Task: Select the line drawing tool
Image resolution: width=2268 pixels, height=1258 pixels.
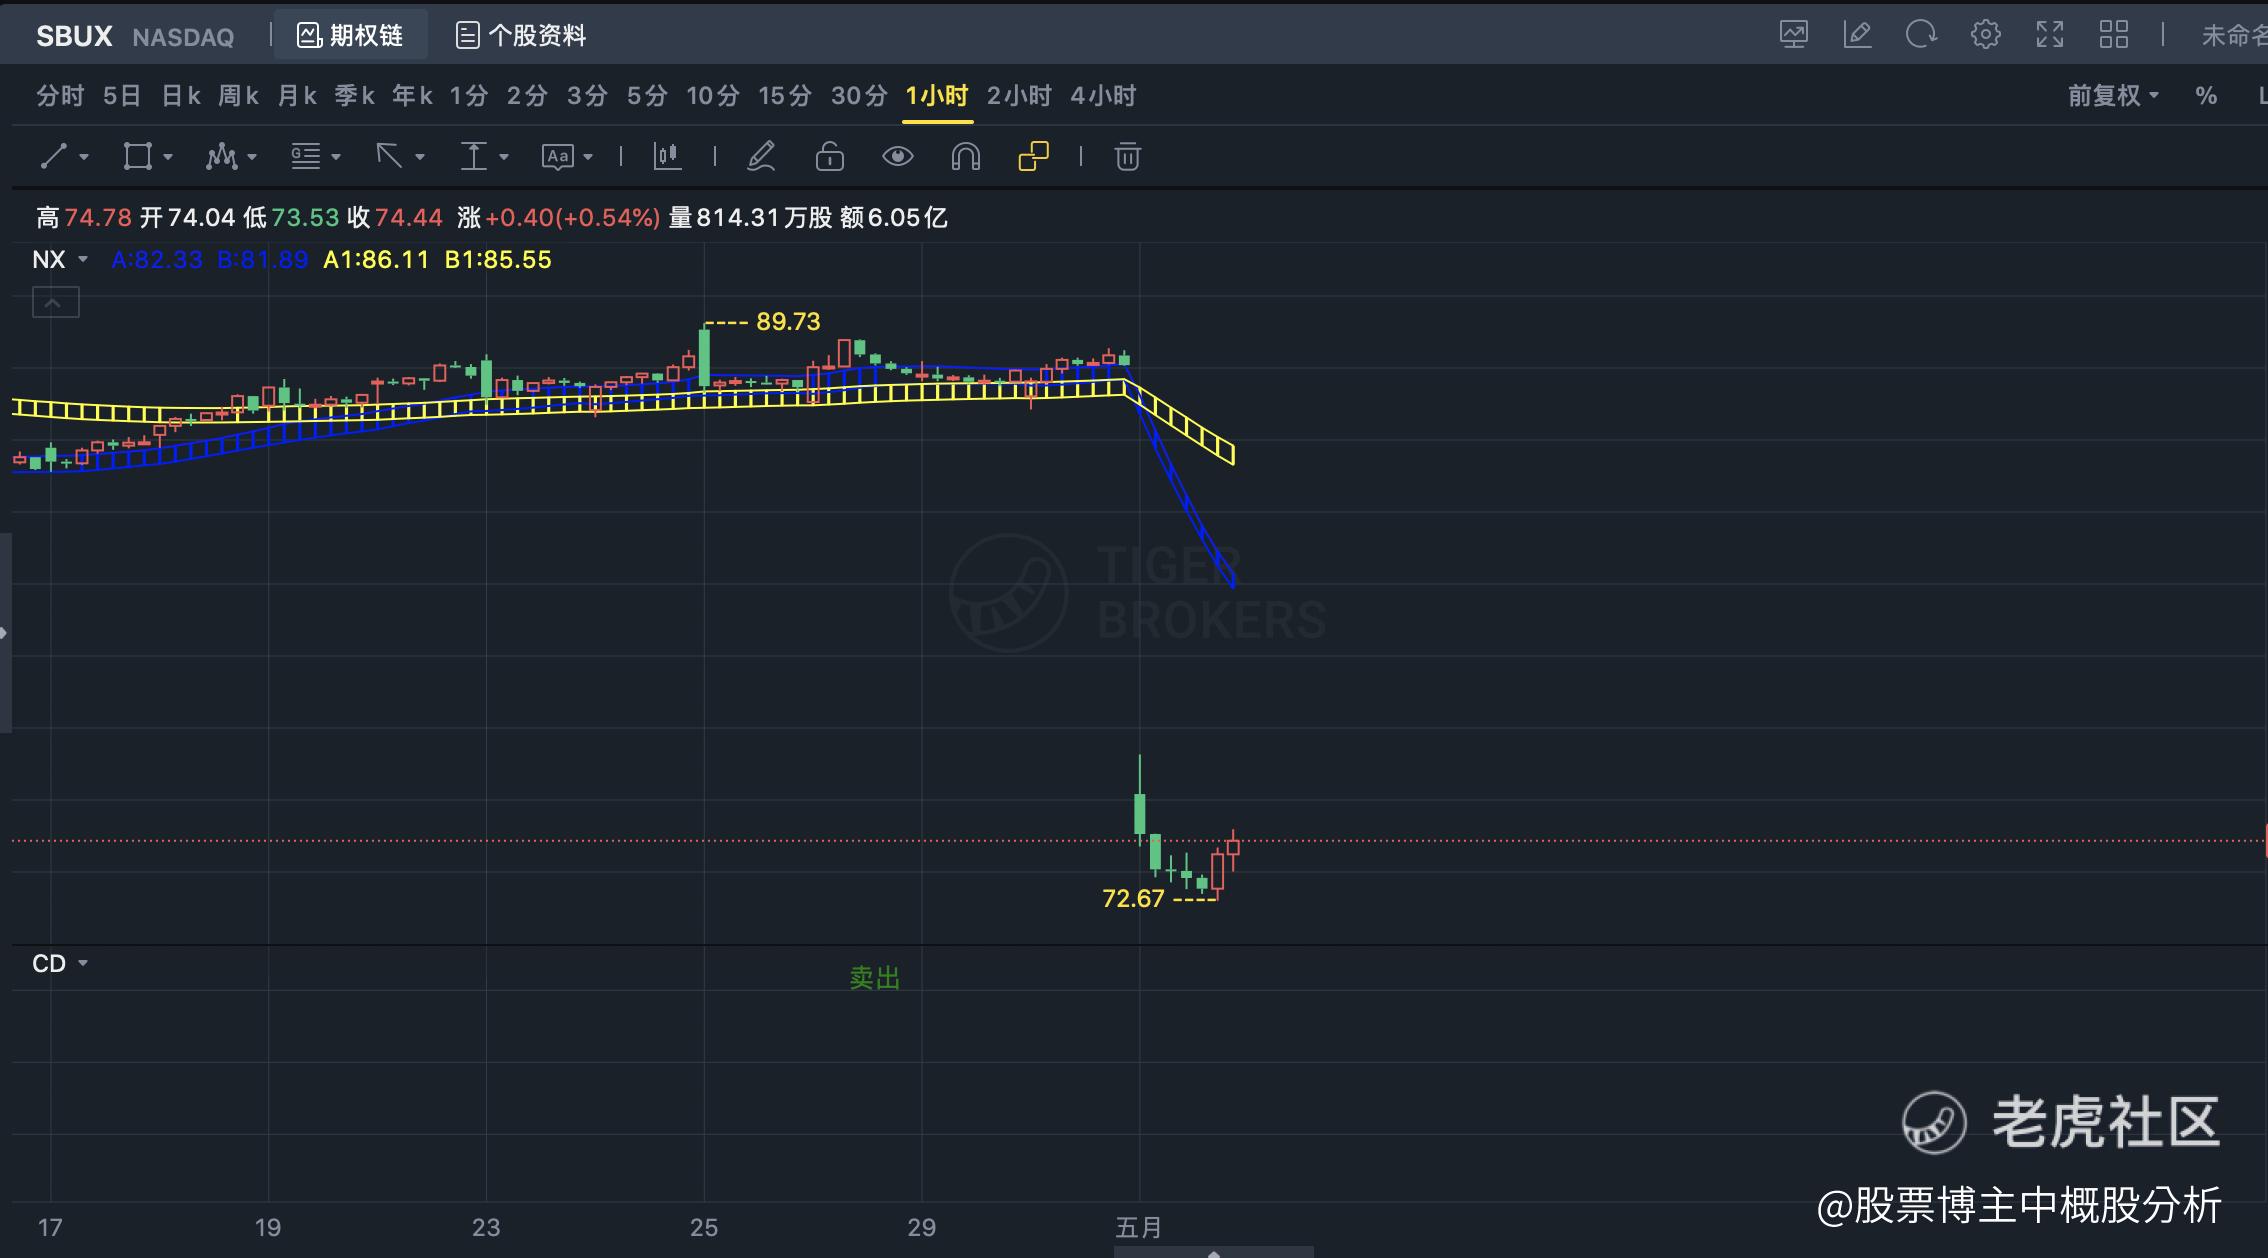Action: click(54, 157)
